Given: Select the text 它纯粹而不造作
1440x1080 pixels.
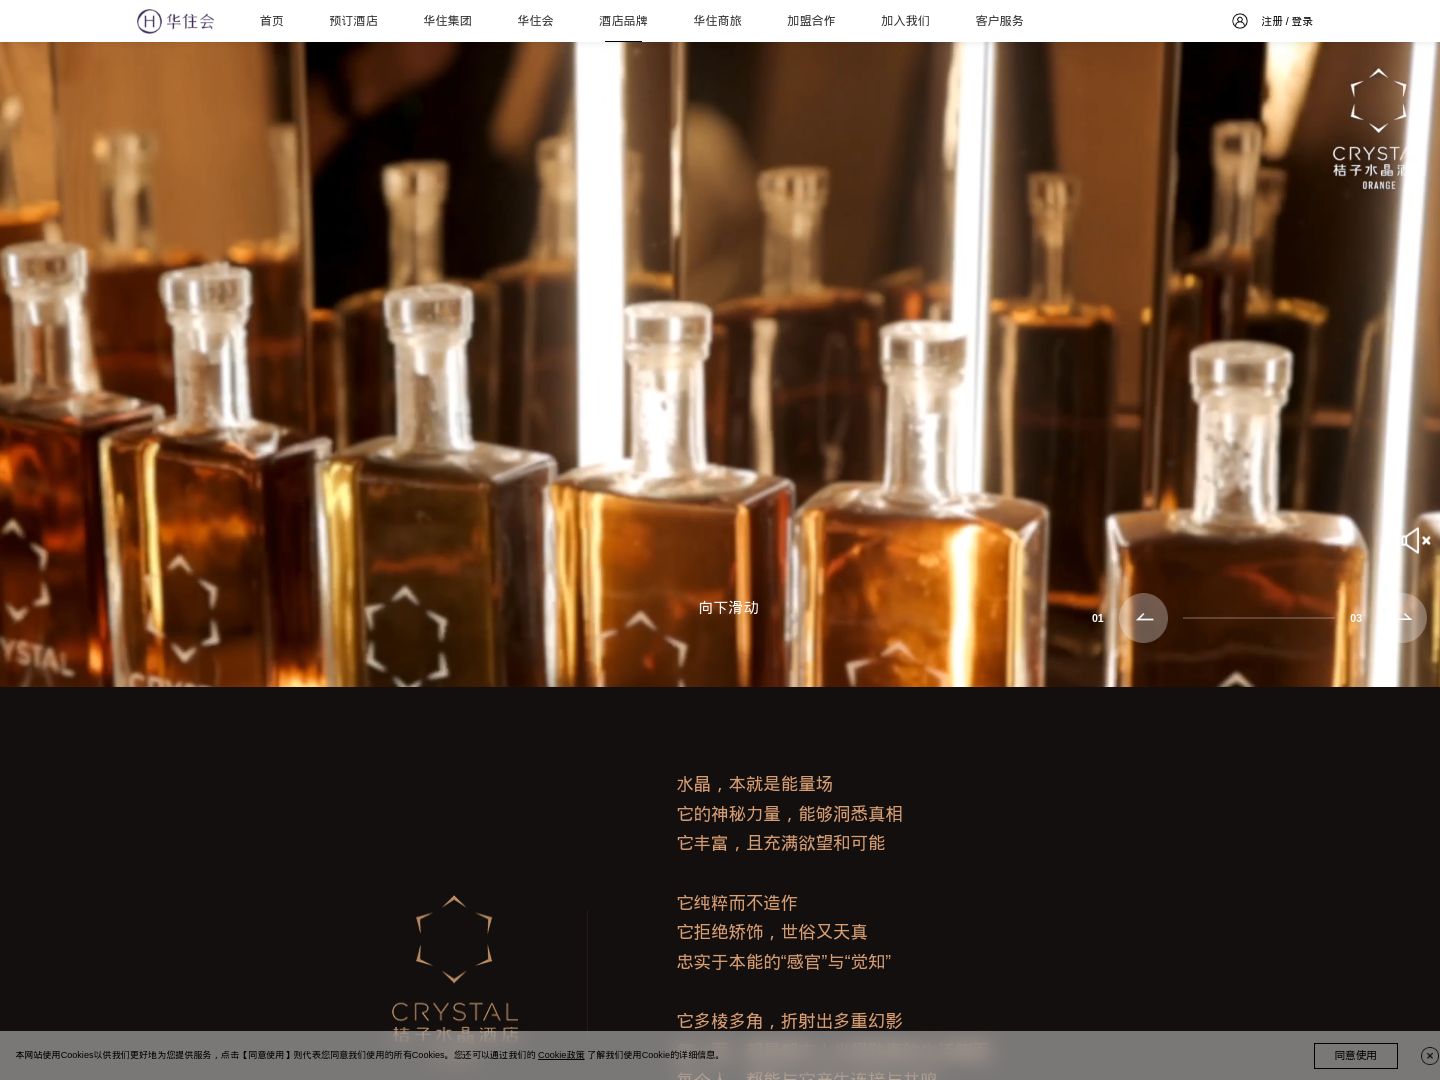Looking at the screenshot, I should [737, 903].
